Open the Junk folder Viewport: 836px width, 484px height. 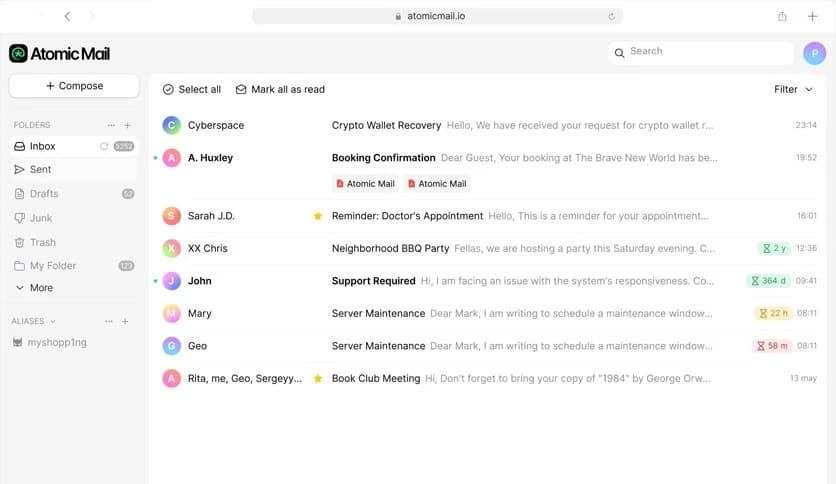(74, 218)
